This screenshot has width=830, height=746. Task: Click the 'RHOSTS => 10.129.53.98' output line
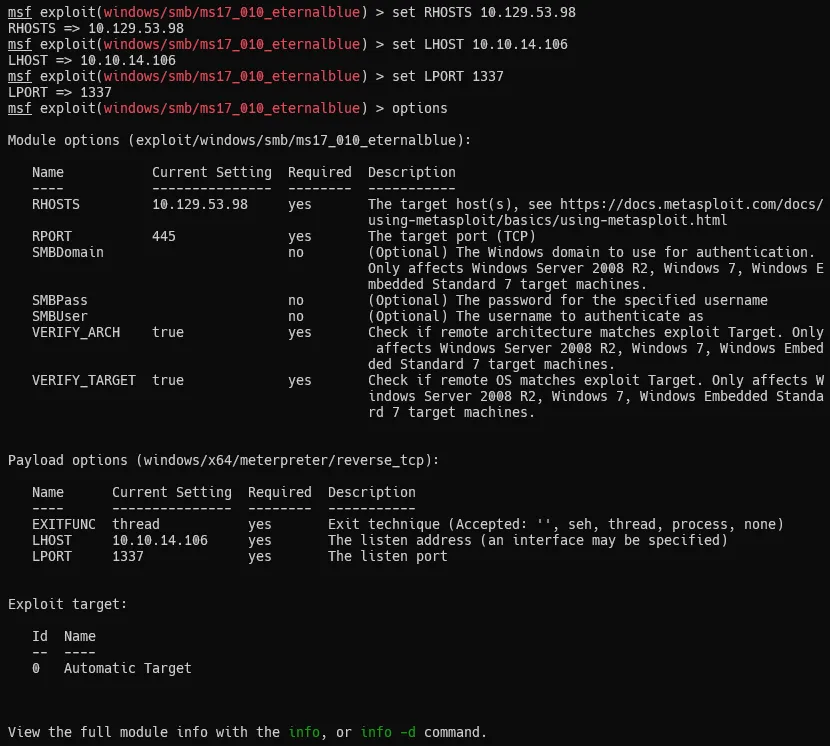point(96,28)
